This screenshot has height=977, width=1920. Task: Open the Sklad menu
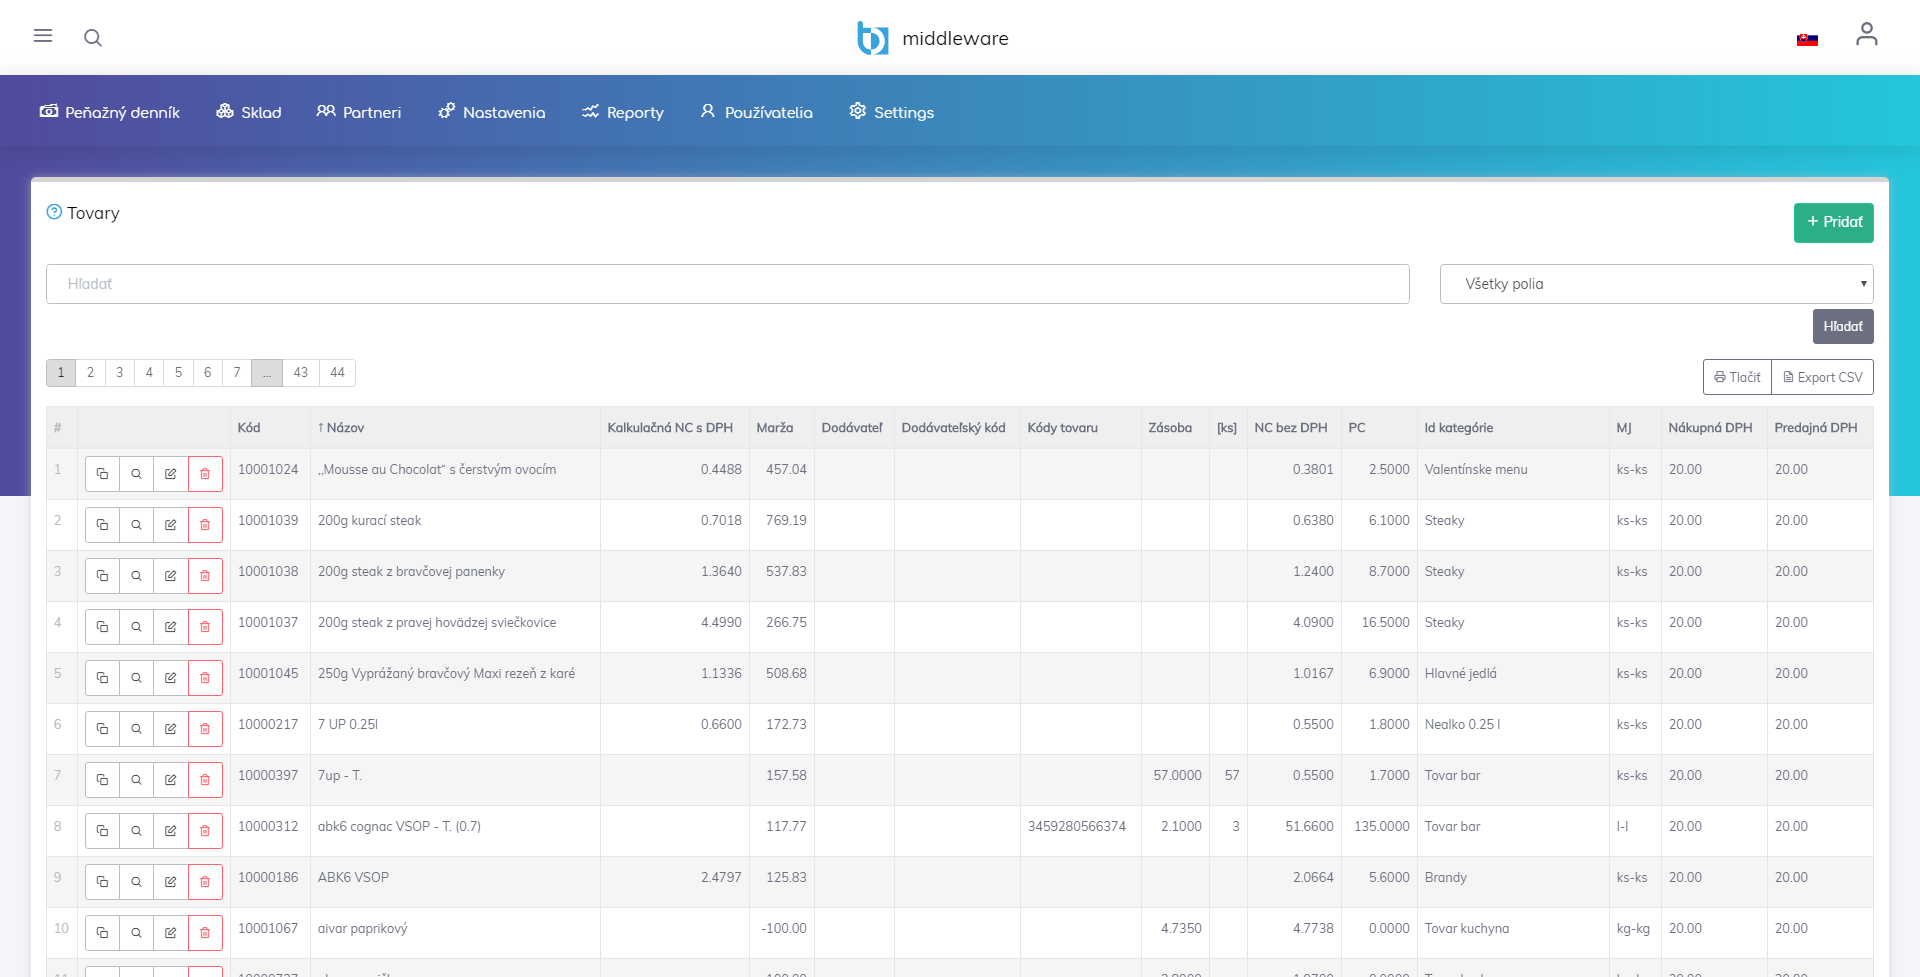[249, 112]
